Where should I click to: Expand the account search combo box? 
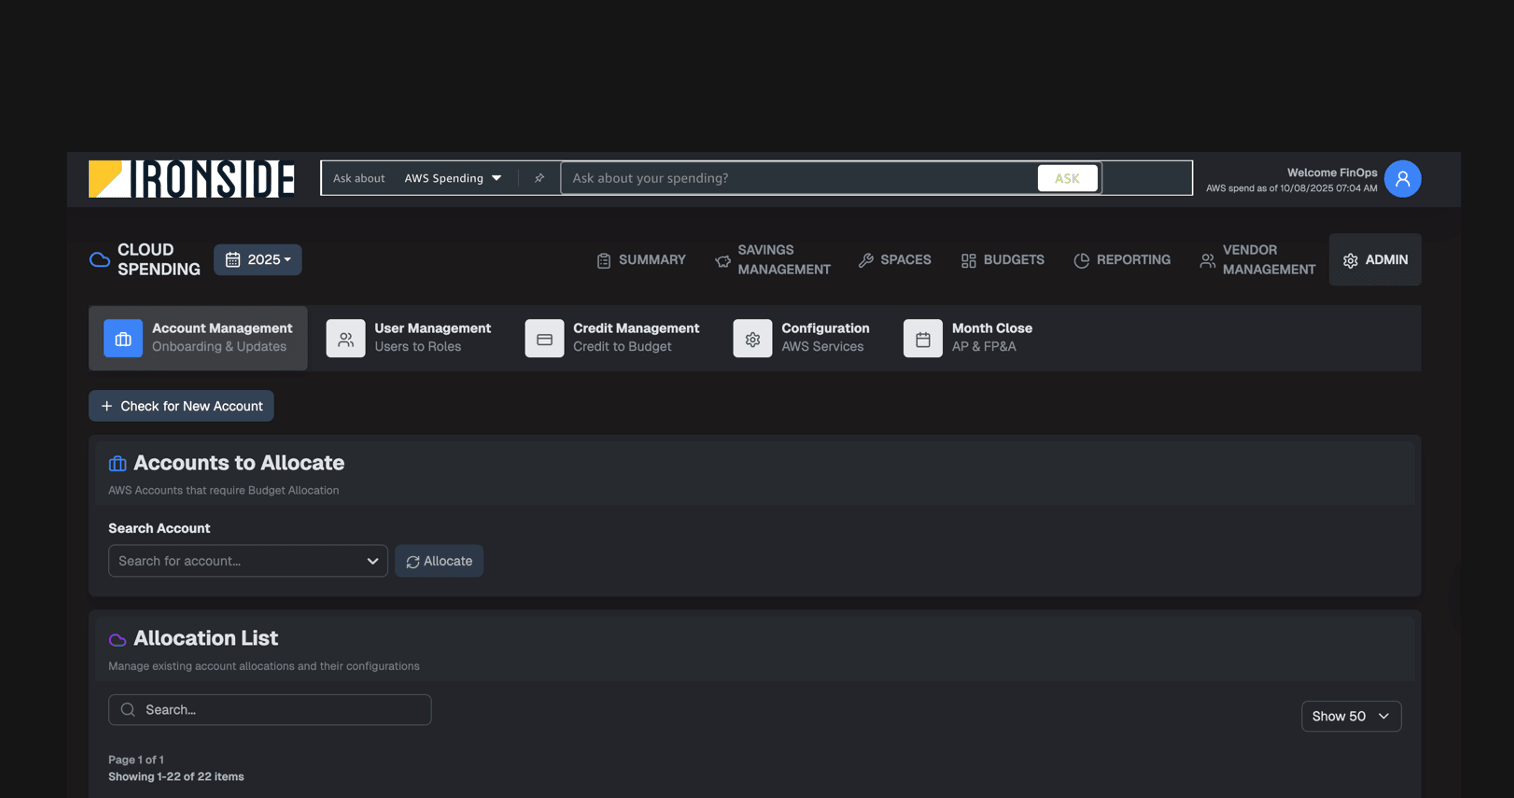click(x=247, y=561)
